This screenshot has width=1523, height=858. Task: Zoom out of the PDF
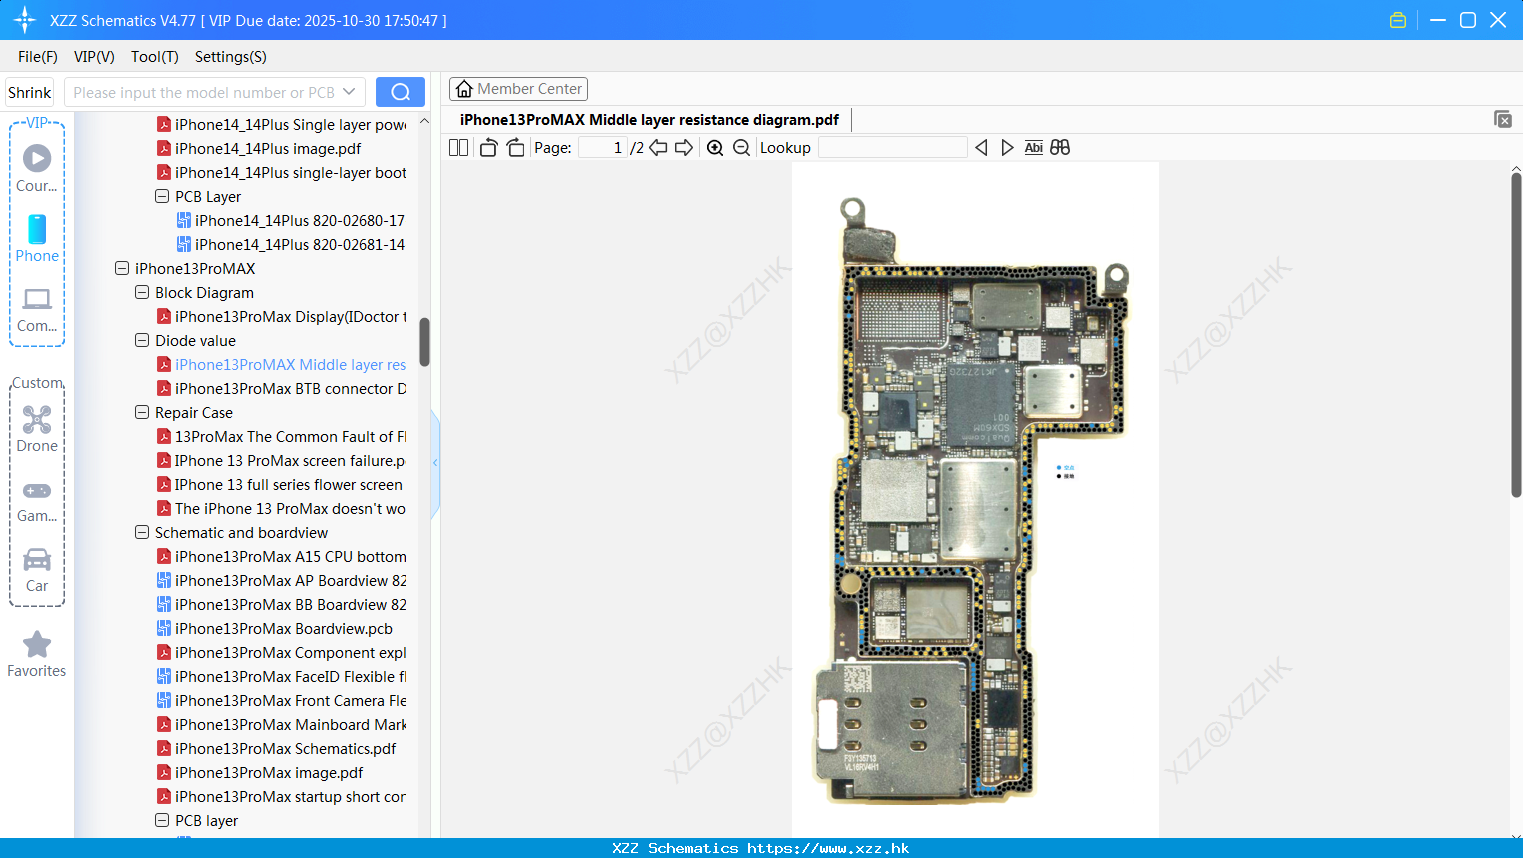(x=741, y=148)
